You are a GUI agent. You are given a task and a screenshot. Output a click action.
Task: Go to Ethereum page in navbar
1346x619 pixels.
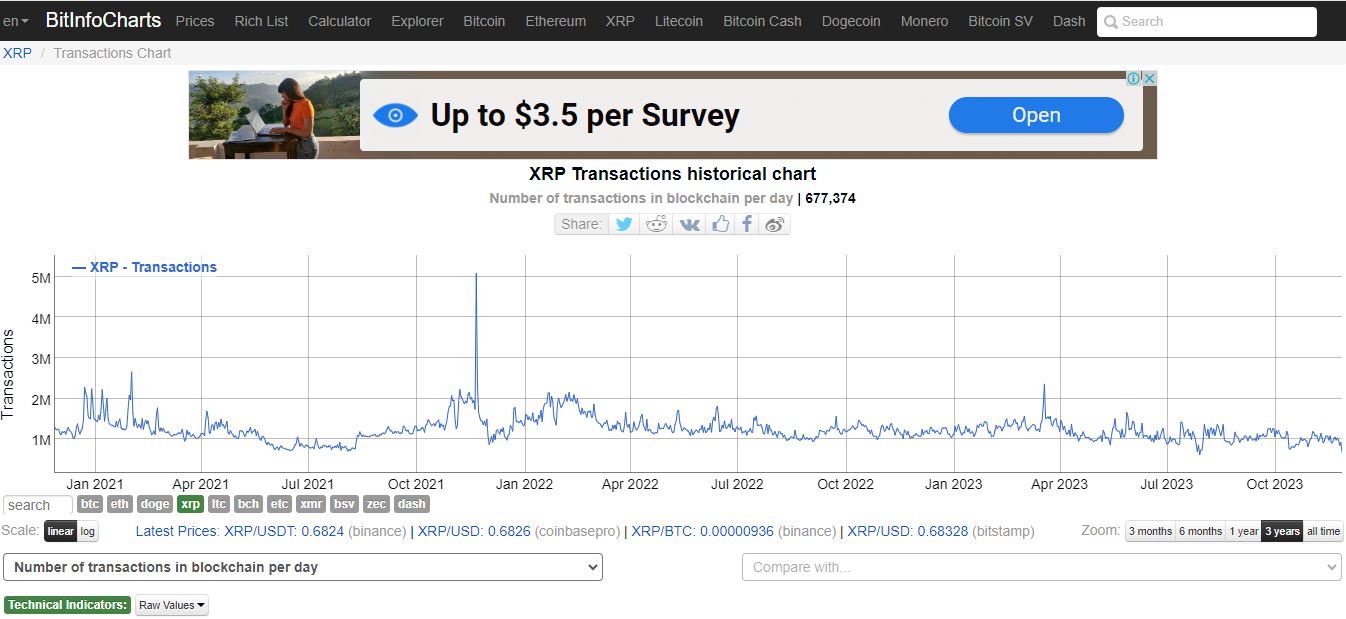click(555, 21)
